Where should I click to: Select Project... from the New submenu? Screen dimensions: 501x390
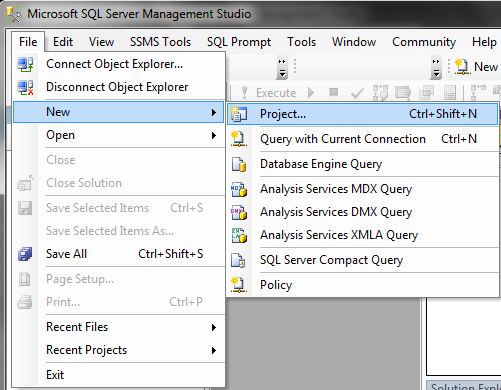click(363, 114)
